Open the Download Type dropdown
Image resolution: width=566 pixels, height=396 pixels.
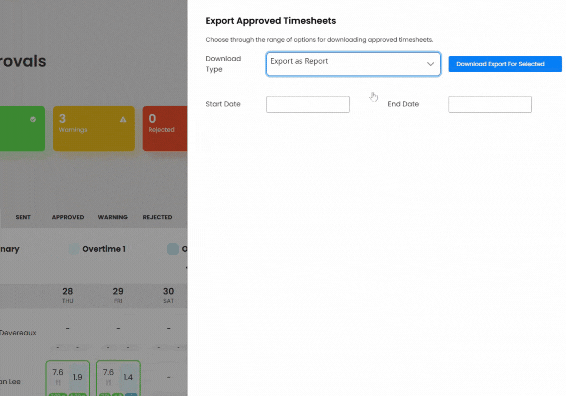tap(353, 64)
